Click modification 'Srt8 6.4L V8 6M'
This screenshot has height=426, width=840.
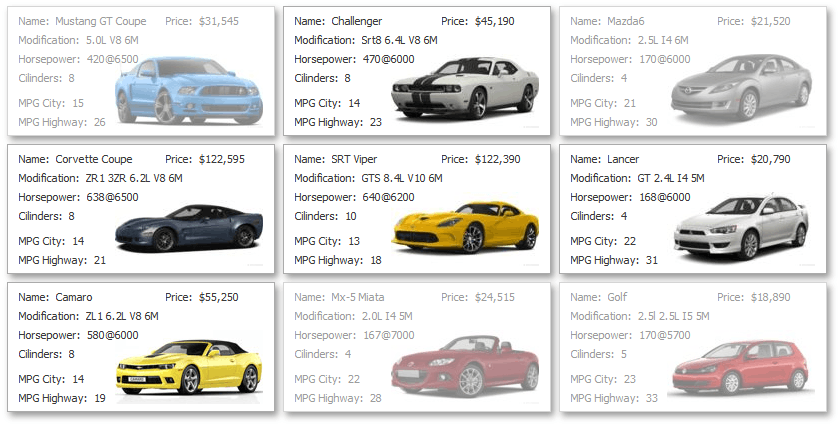[399, 40]
